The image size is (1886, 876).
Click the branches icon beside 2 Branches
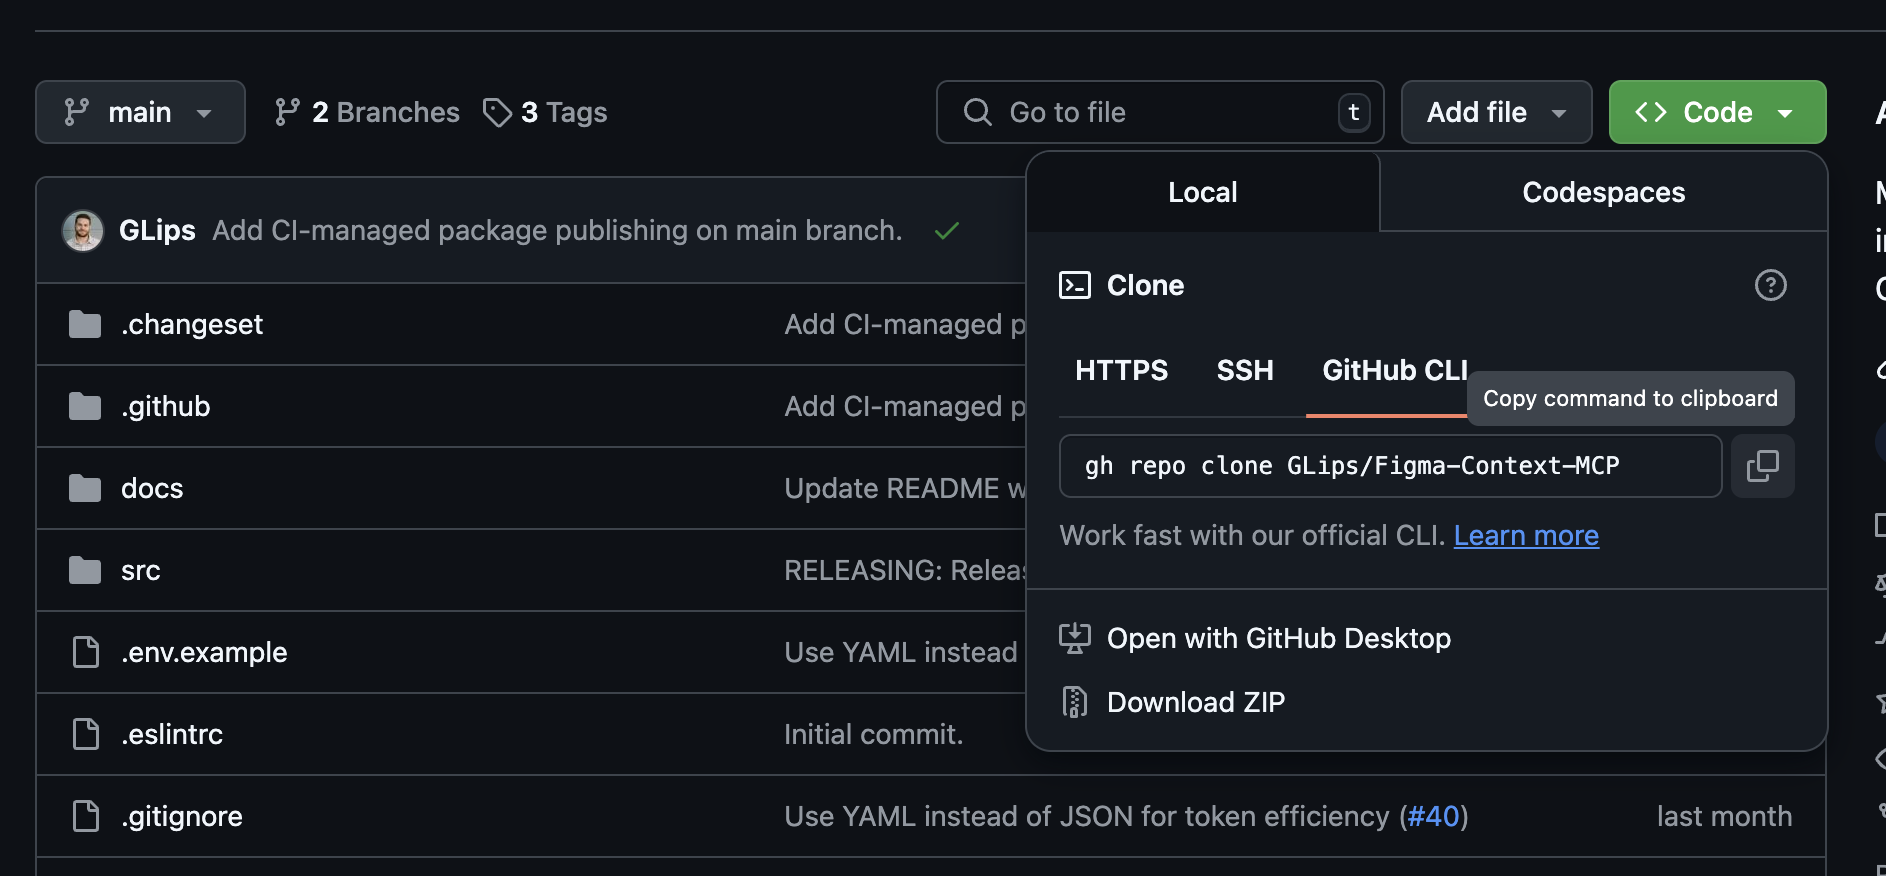288,112
